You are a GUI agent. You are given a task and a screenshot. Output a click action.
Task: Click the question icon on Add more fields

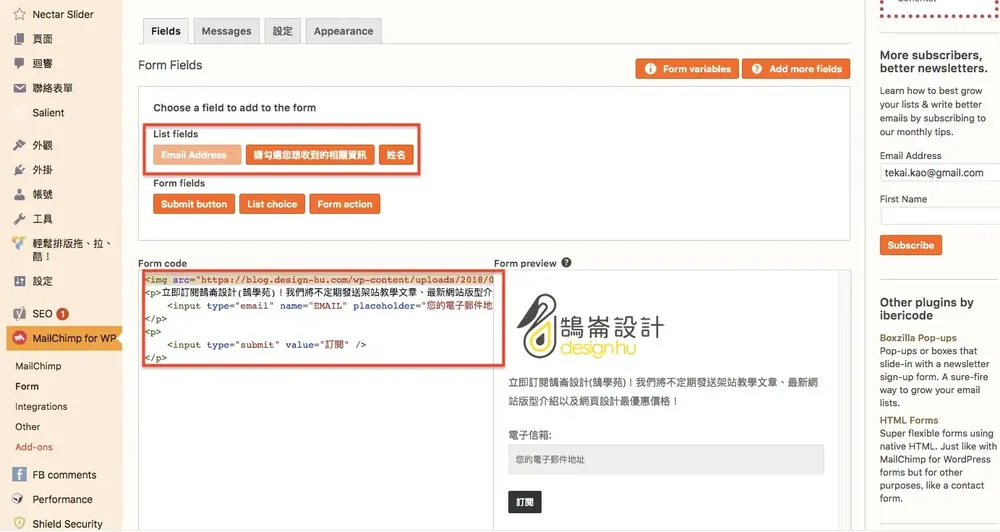click(x=756, y=69)
